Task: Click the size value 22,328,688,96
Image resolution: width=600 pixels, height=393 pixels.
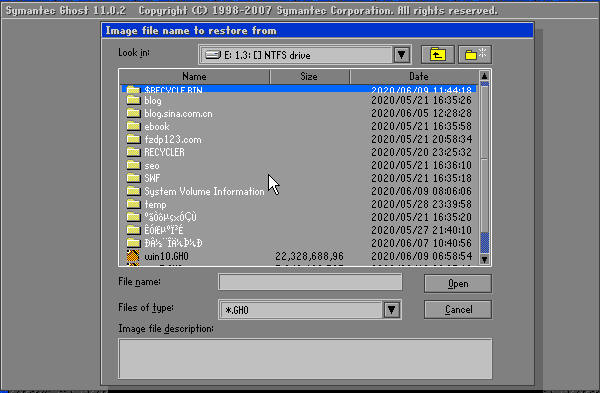Action: click(309, 256)
